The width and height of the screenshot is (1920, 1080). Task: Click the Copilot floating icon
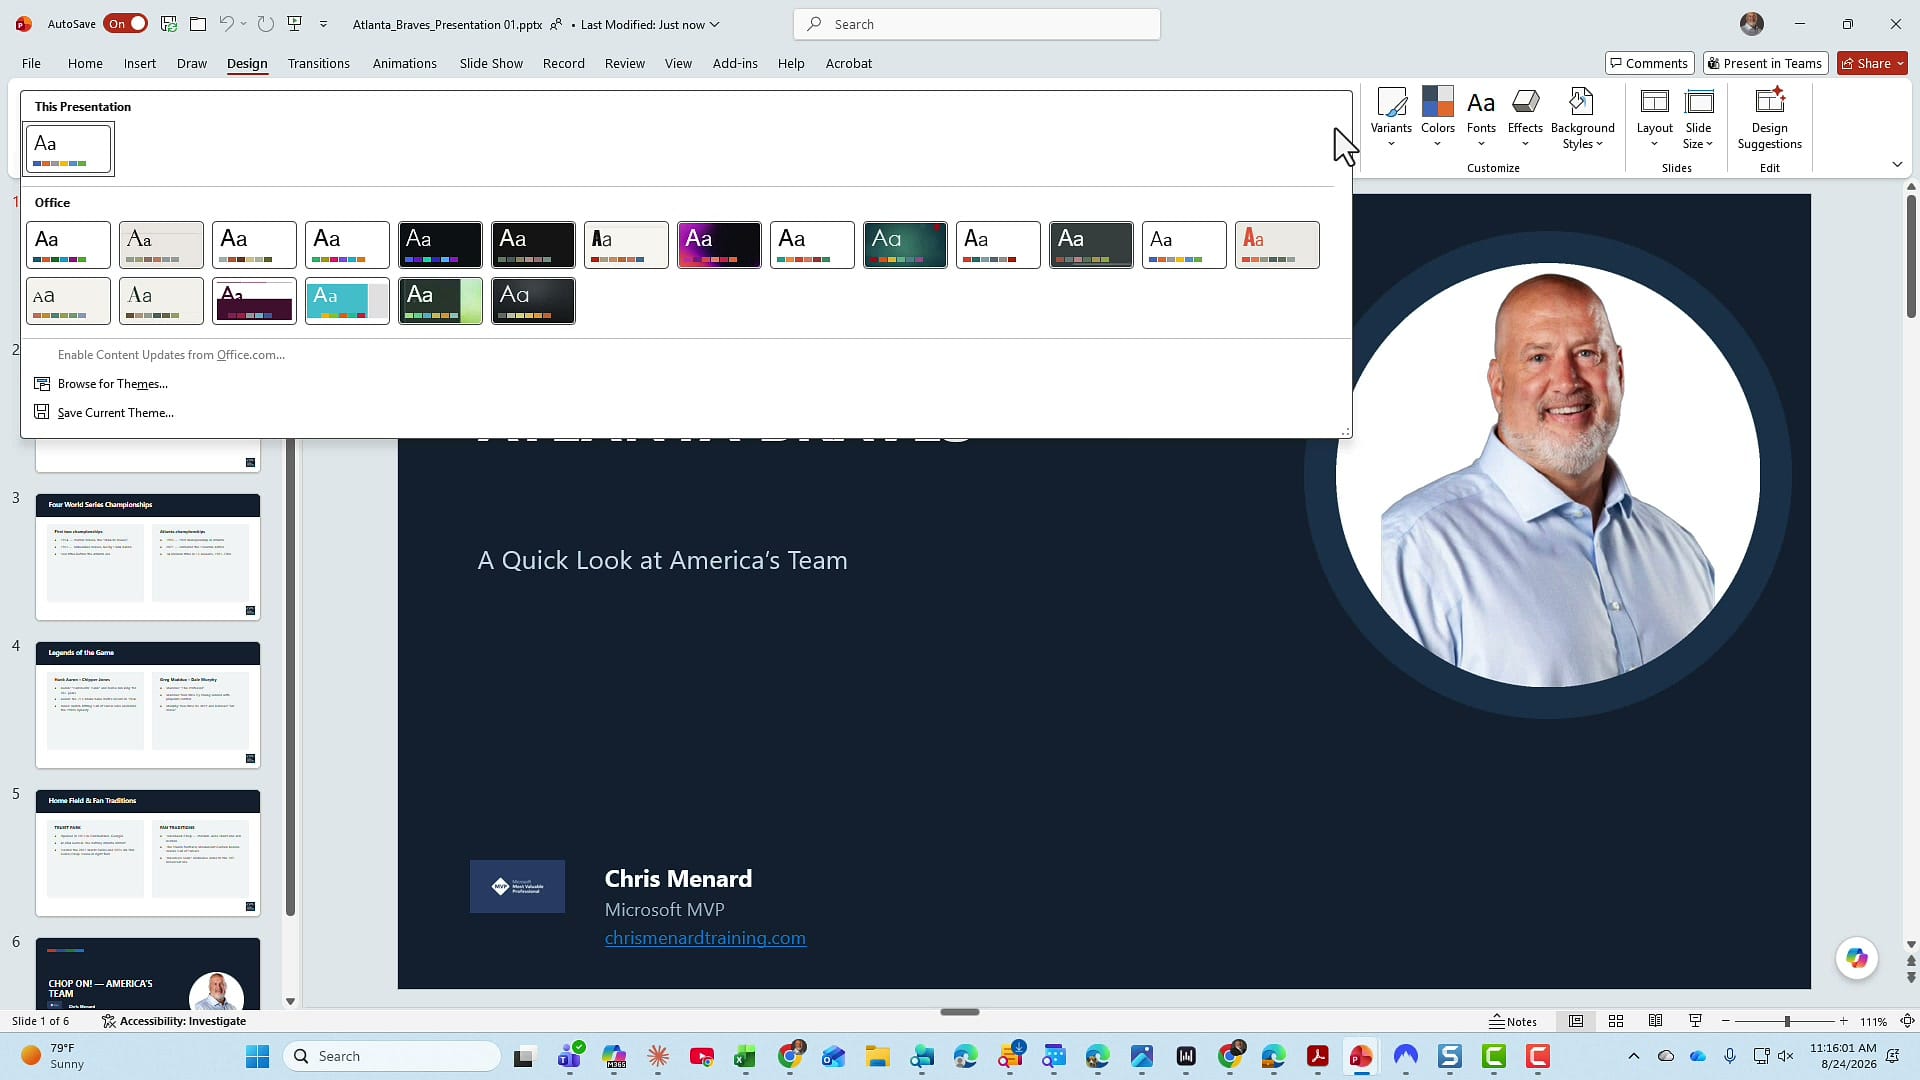click(1857, 958)
